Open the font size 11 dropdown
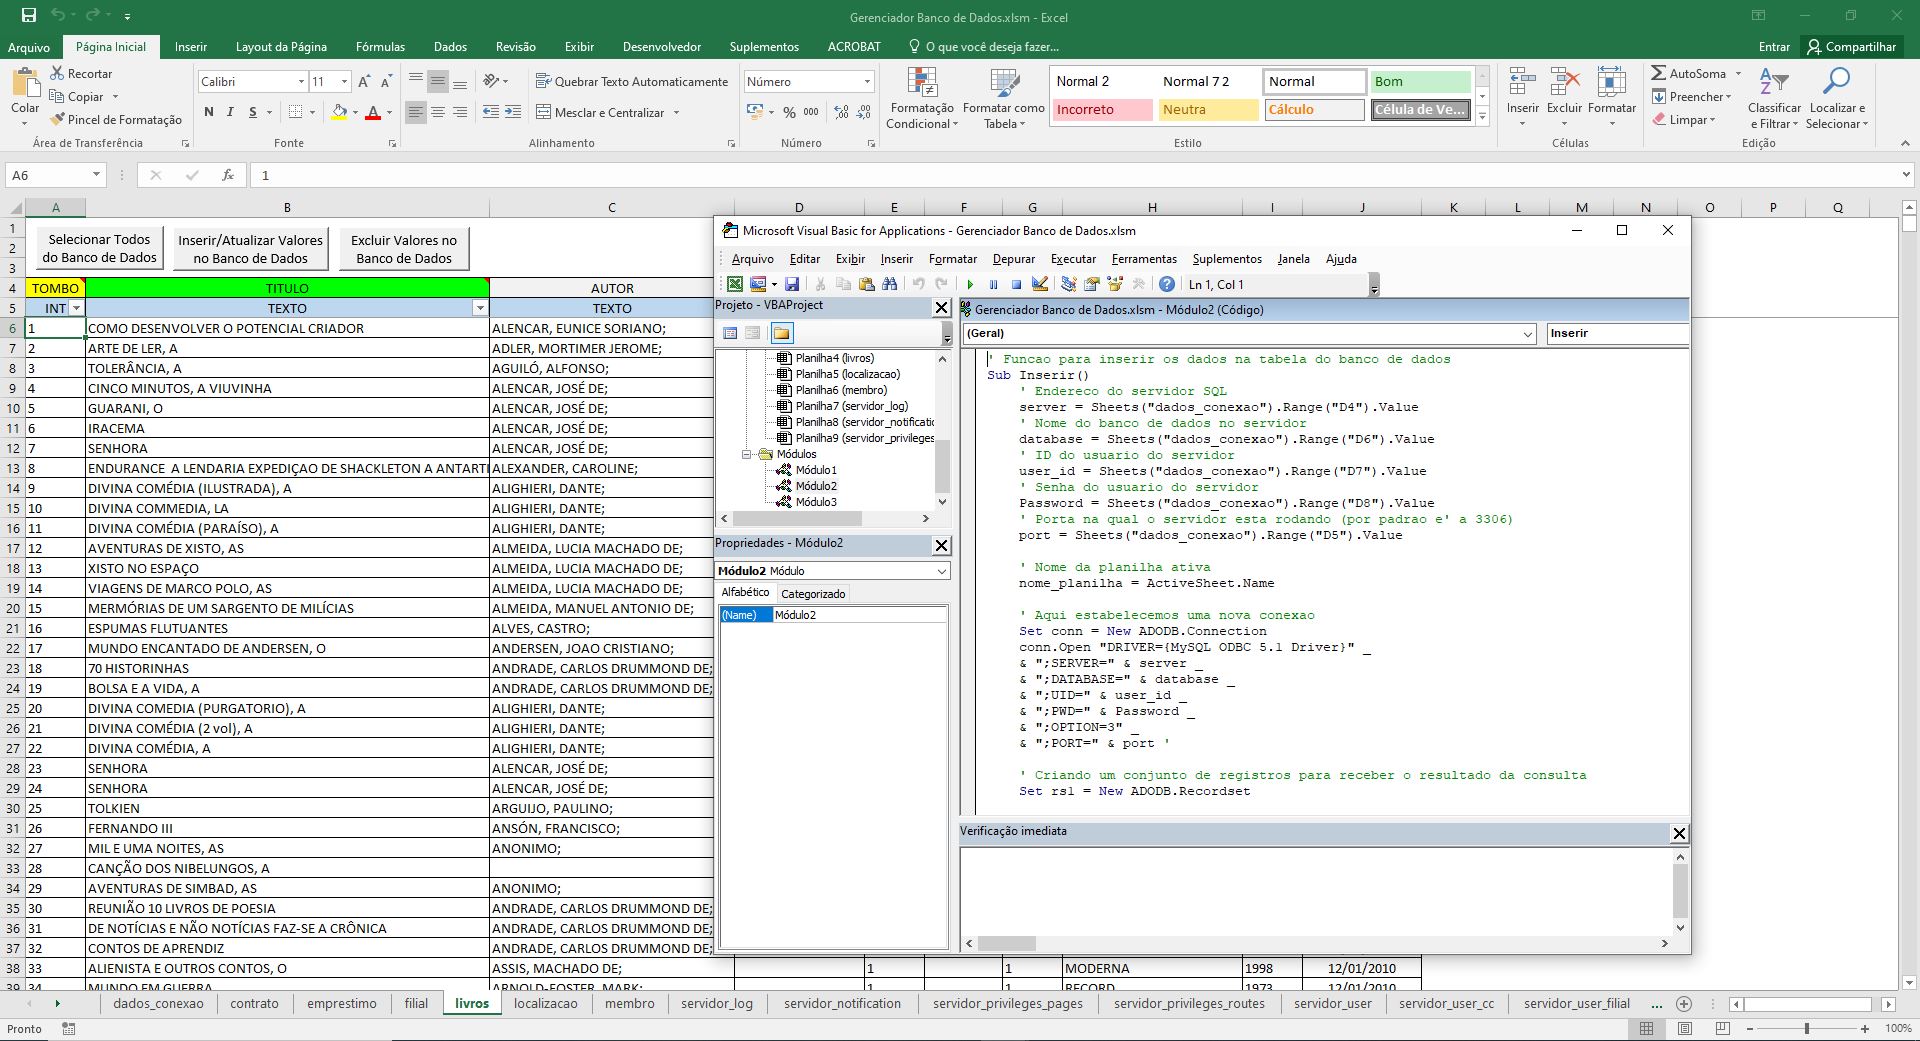The image size is (1920, 1041). coord(344,81)
